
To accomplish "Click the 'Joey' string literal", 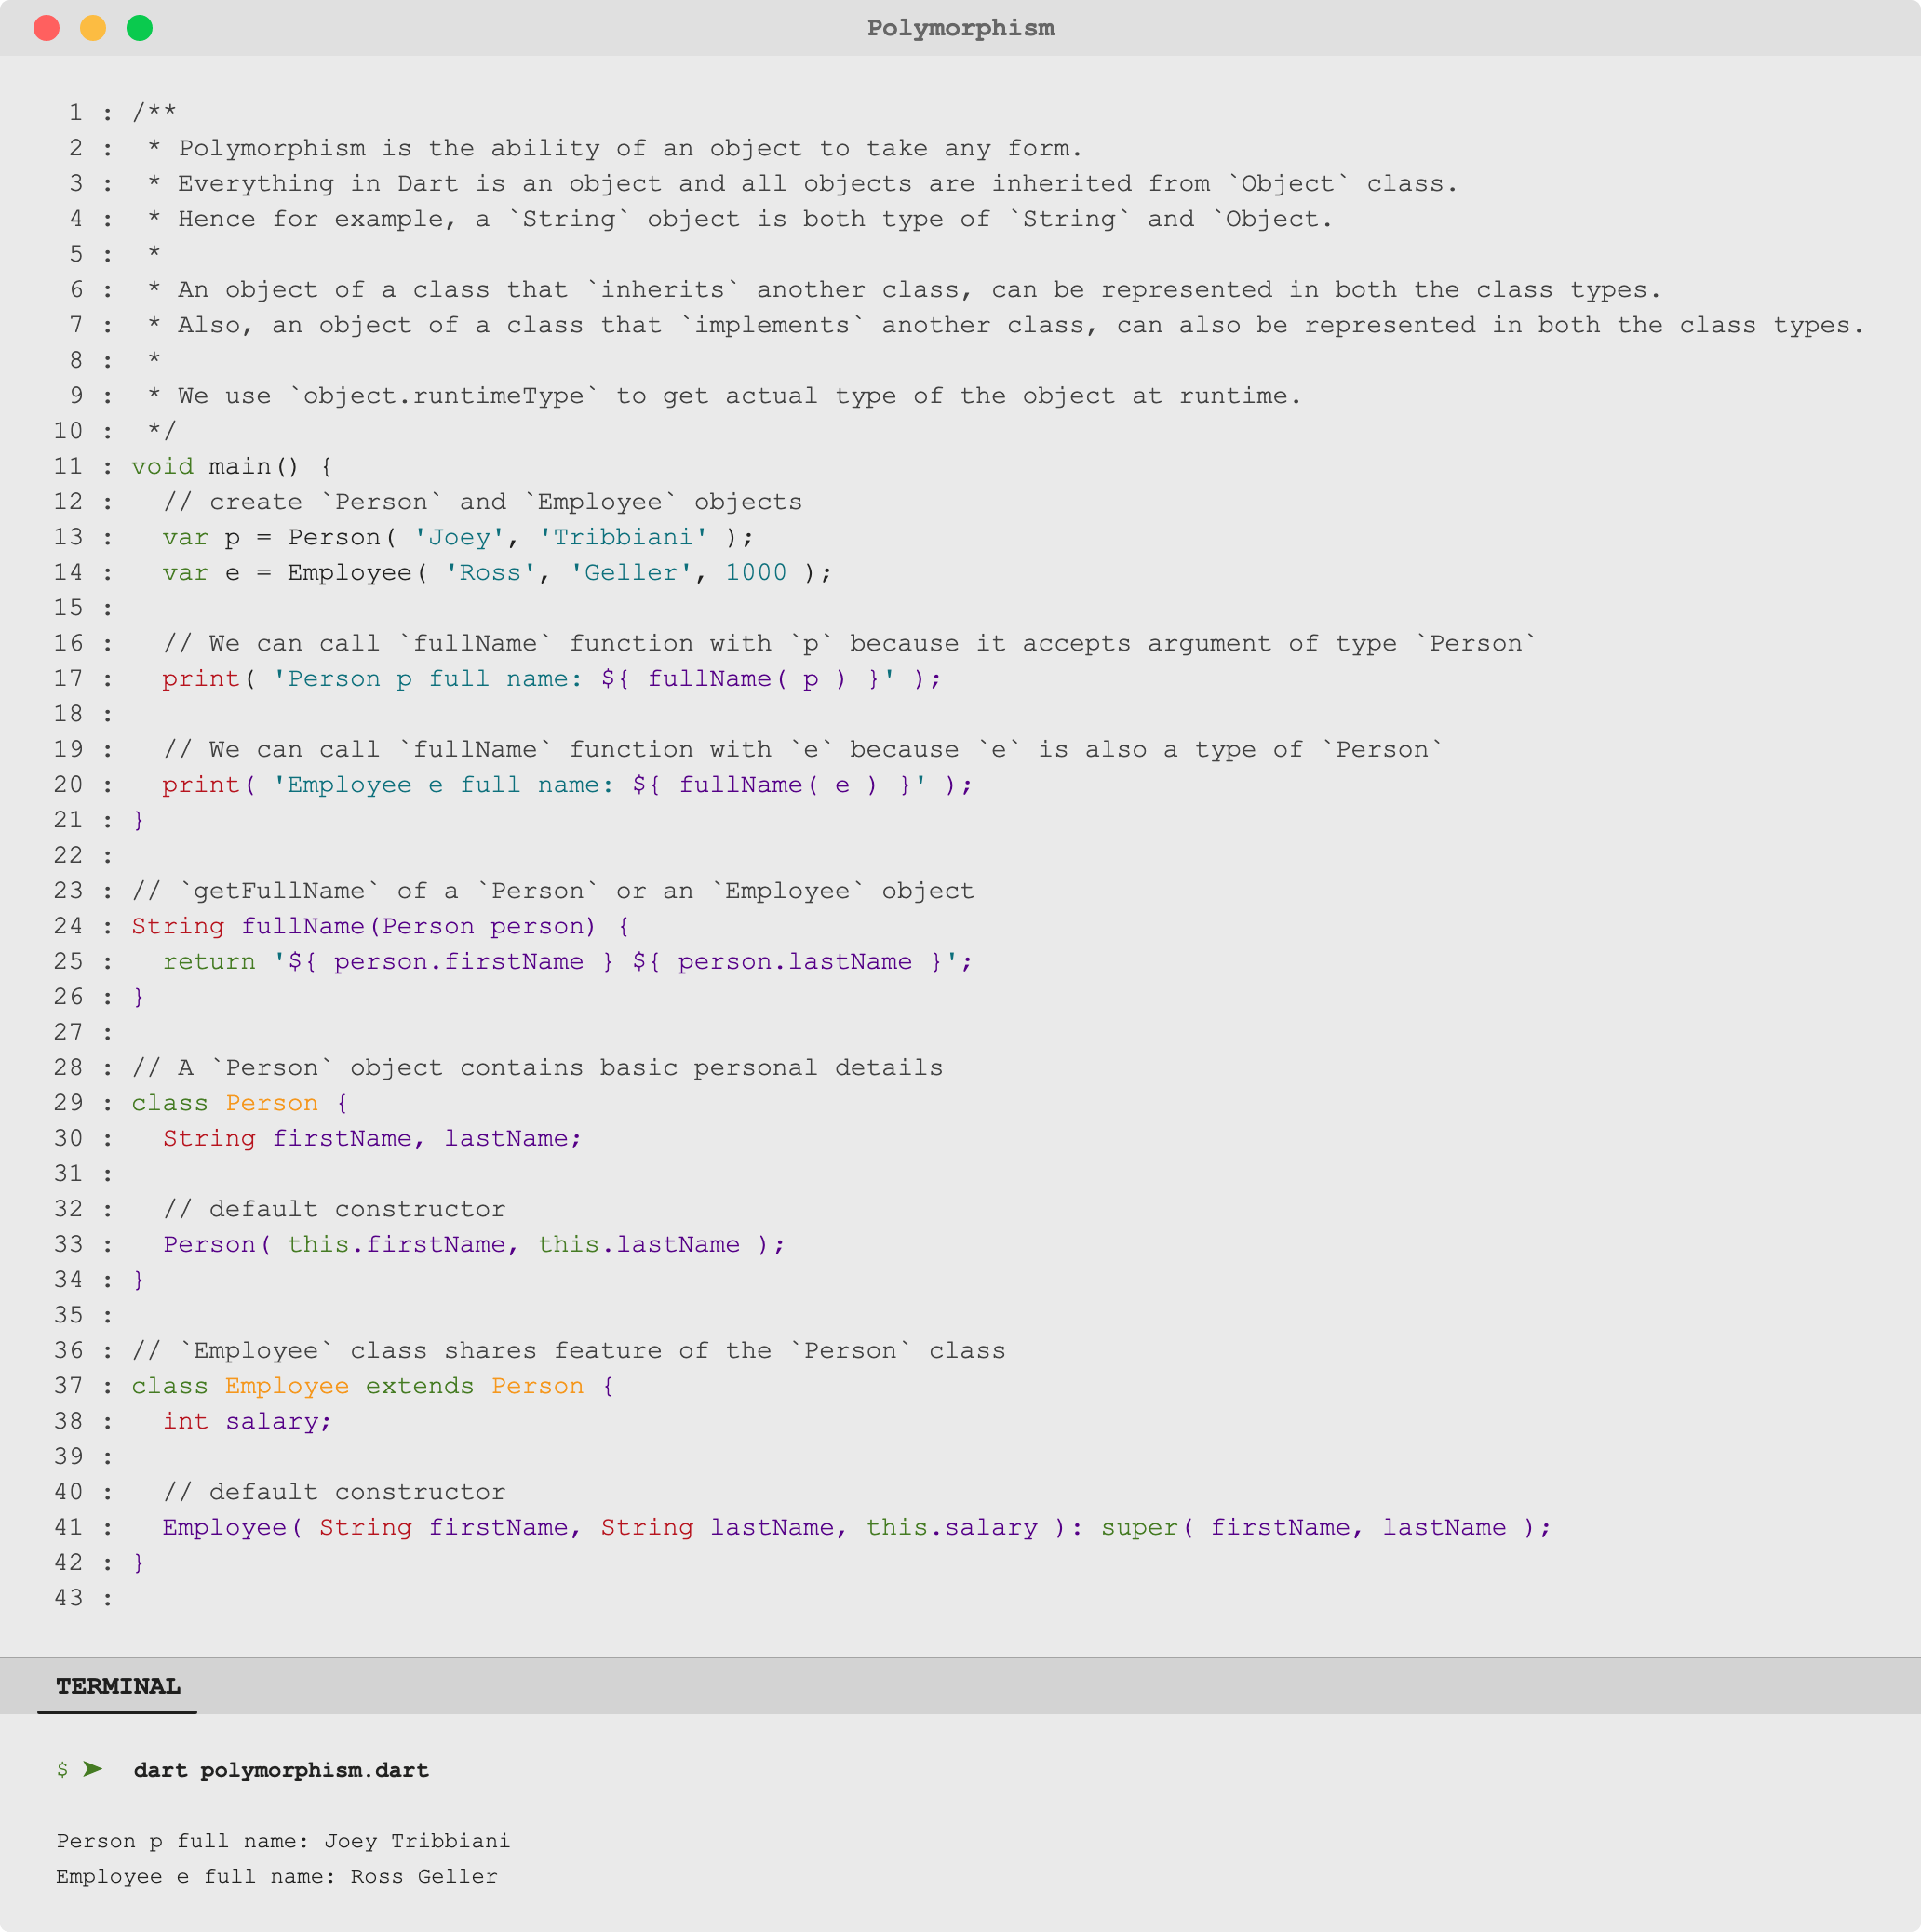I will (x=459, y=537).
